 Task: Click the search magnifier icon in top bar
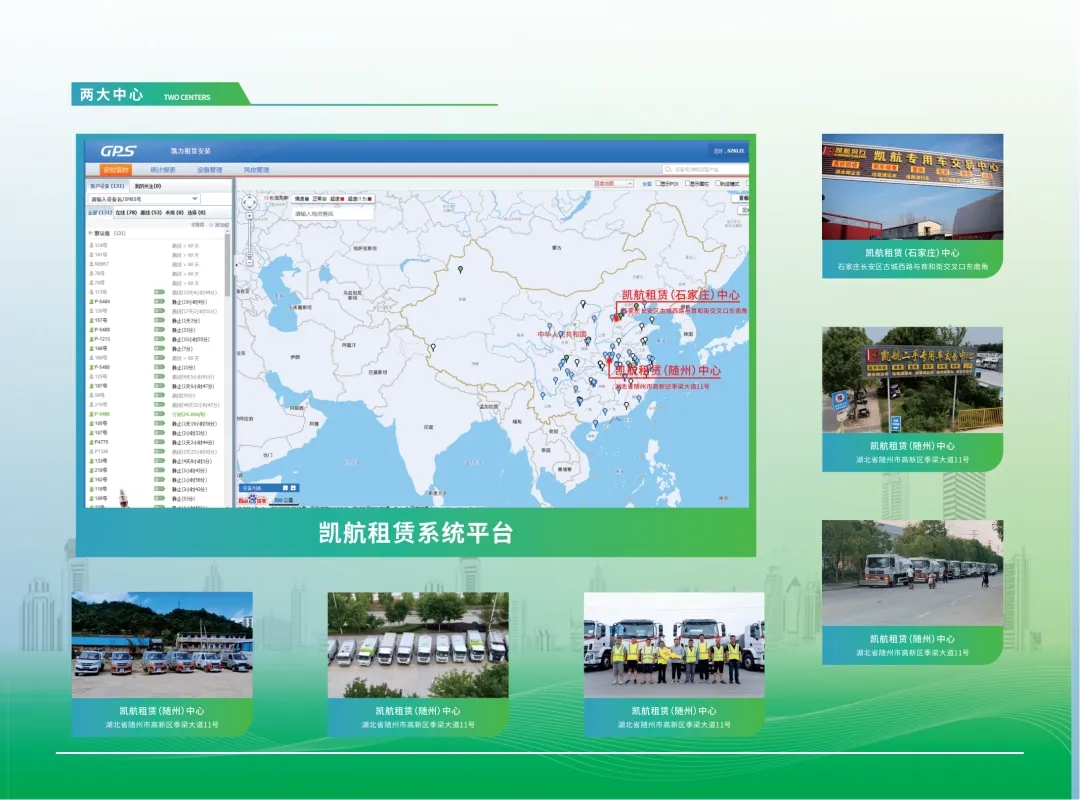coord(668,170)
